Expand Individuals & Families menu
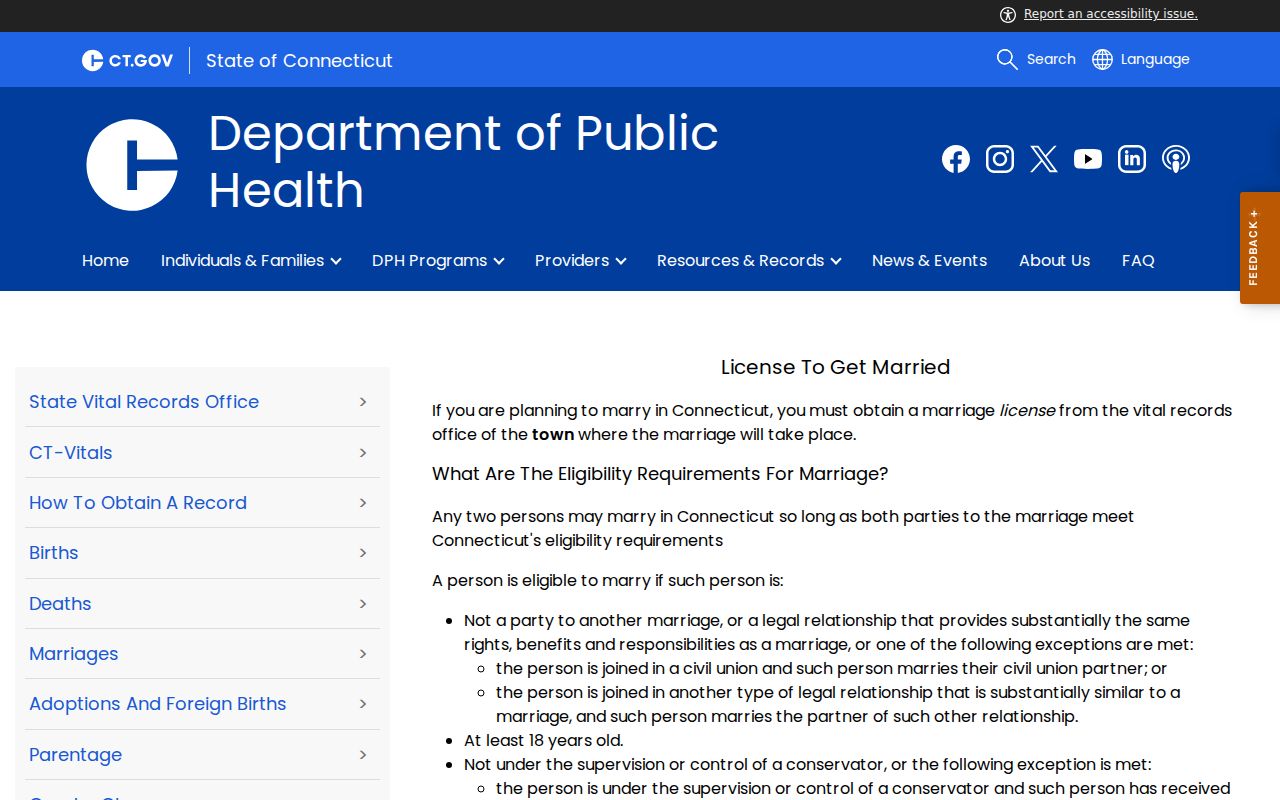Image resolution: width=1280 pixels, height=800 pixels. [251, 260]
